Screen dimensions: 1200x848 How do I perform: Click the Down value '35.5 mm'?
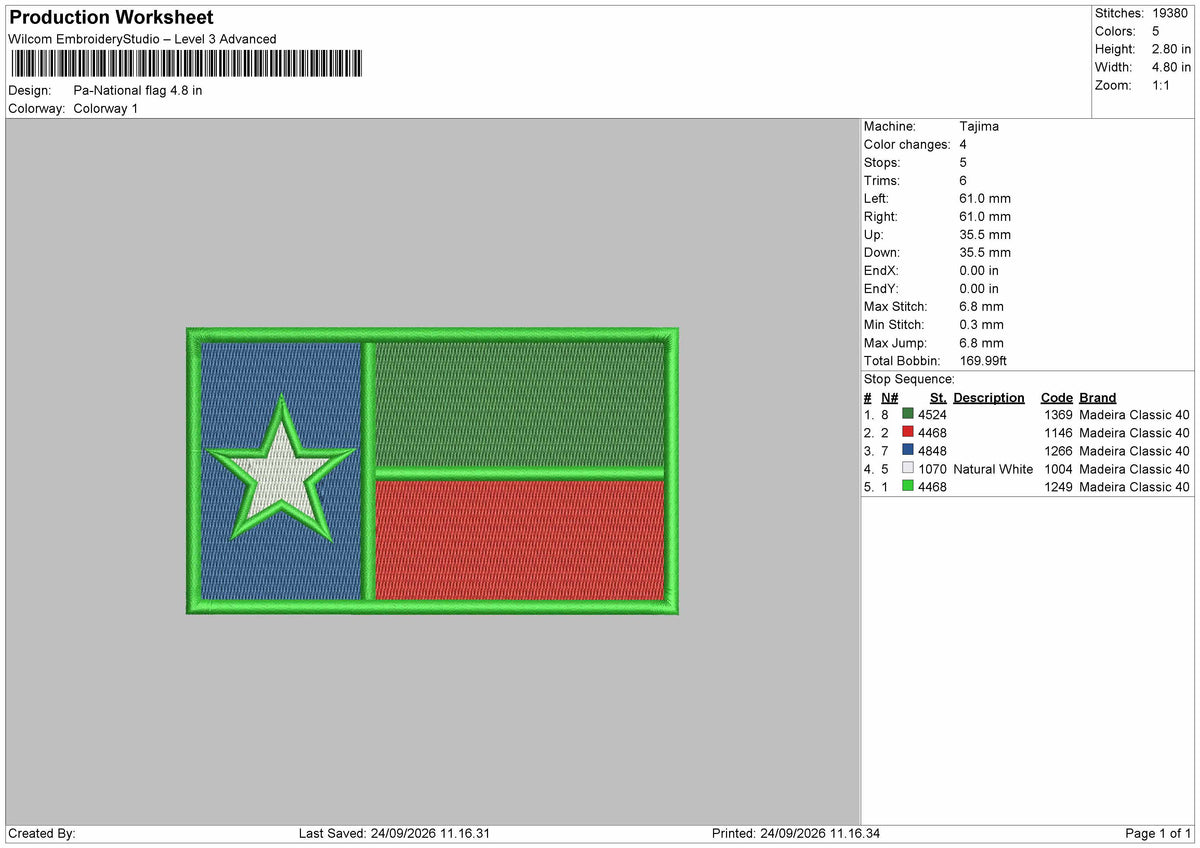(x=985, y=252)
